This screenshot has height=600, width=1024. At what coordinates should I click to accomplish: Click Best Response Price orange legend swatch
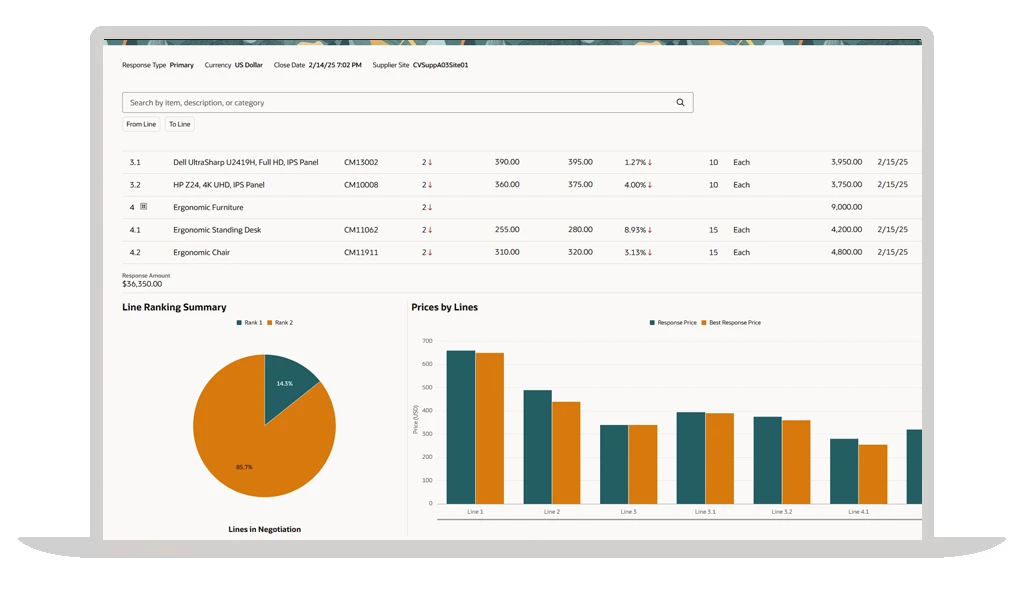point(704,323)
